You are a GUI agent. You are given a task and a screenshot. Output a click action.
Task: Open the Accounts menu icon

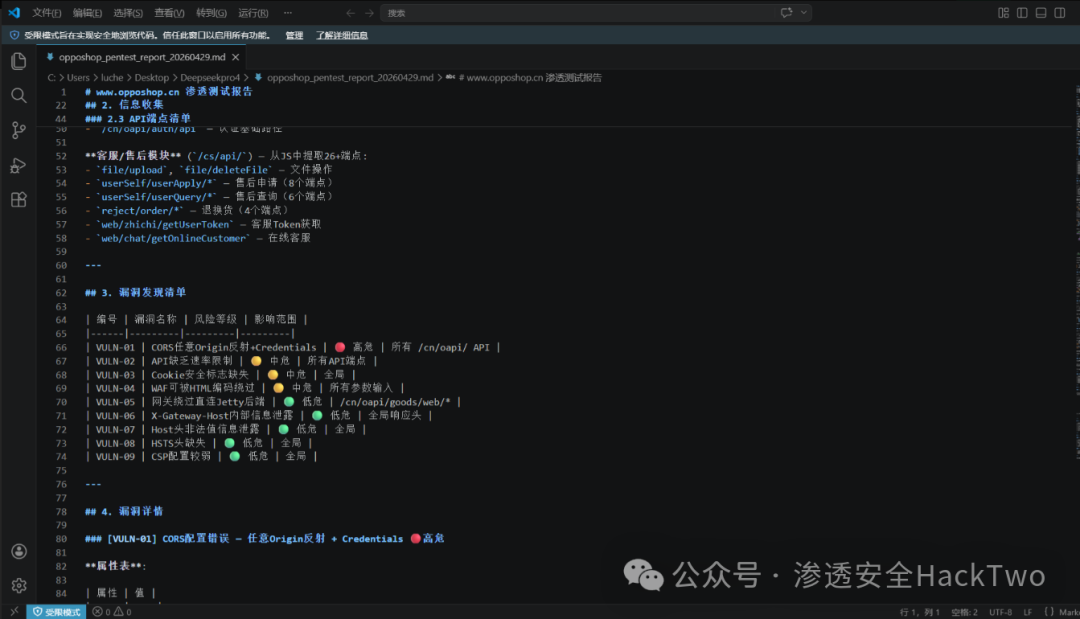coord(19,552)
